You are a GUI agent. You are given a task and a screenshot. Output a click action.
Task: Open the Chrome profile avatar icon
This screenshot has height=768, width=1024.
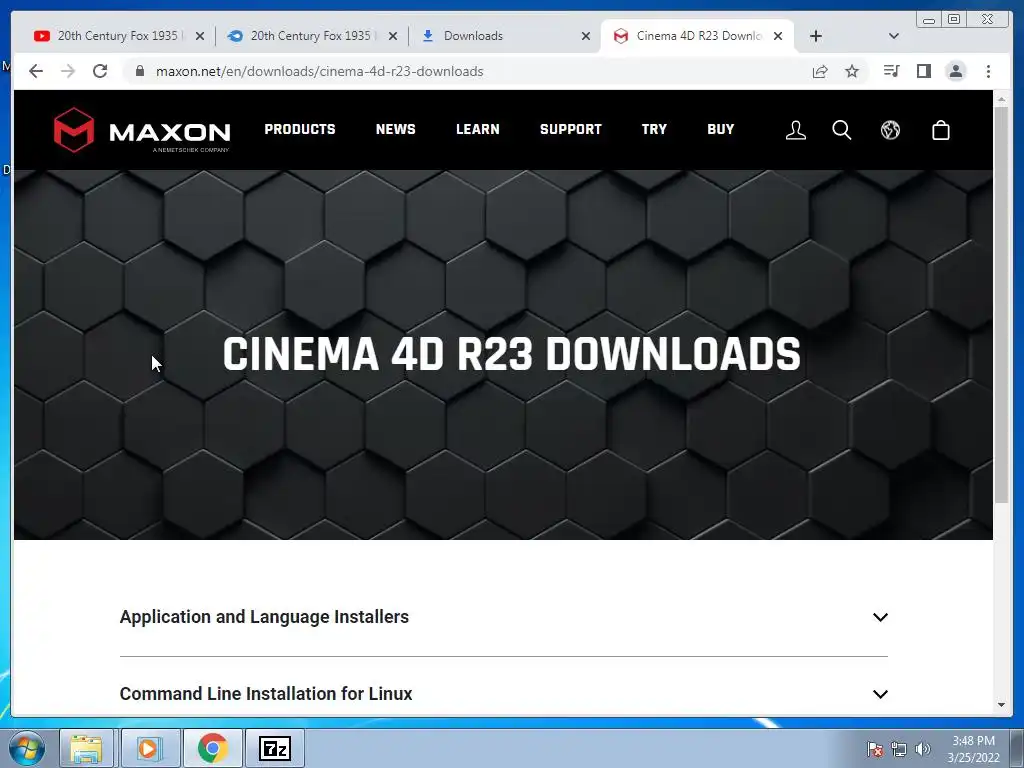tap(955, 71)
